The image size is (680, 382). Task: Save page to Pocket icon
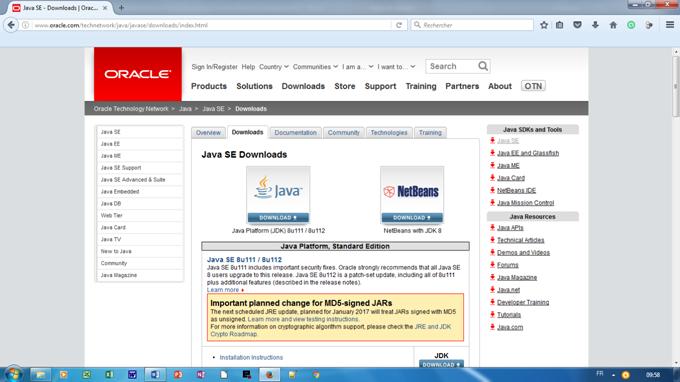point(577,25)
